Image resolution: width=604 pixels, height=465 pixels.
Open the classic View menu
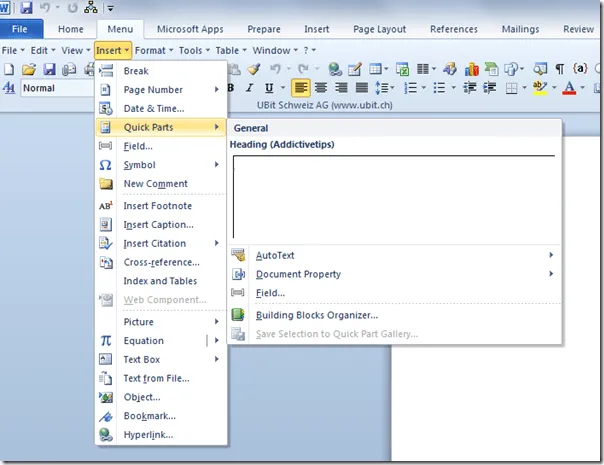(x=76, y=50)
